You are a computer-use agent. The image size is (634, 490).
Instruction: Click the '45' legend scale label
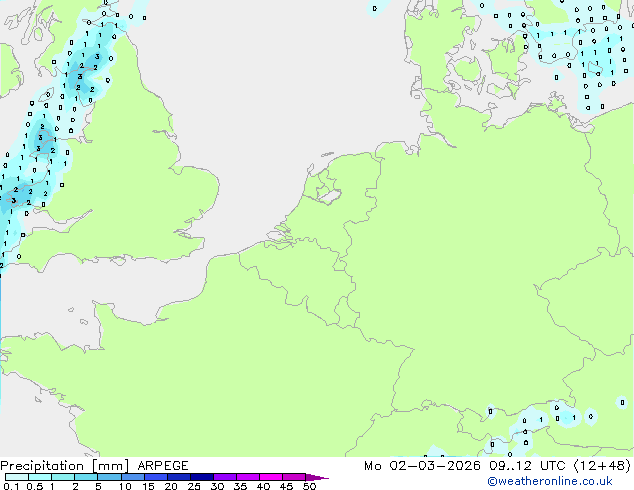[x=286, y=486]
